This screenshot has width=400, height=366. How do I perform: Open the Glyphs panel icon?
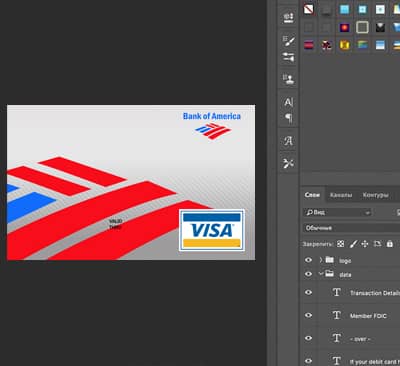pos(289,141)
